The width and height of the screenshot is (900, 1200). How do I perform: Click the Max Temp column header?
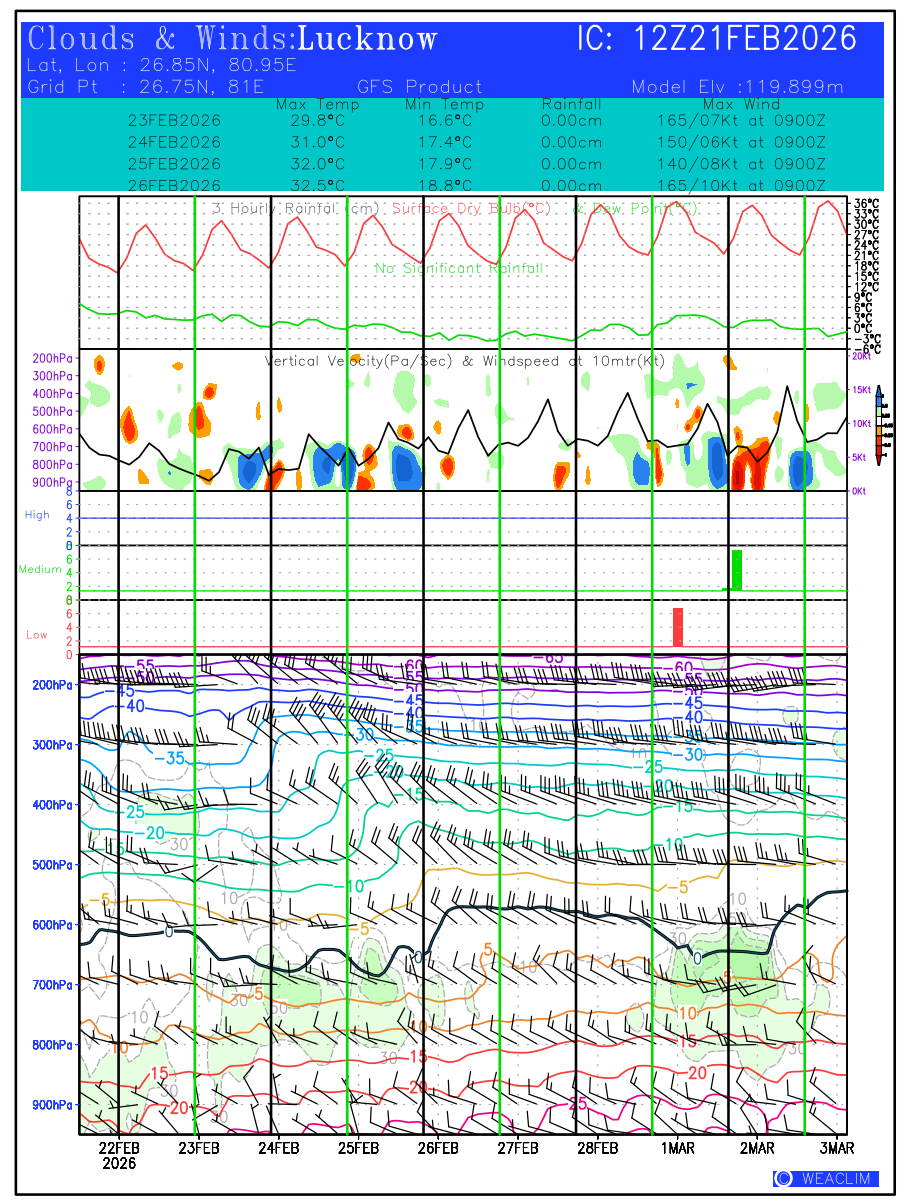[317, 104]
